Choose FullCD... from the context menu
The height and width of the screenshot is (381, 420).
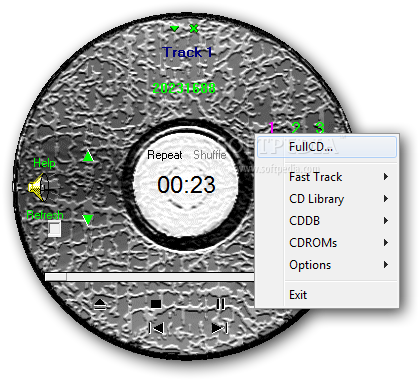point(327,146)
